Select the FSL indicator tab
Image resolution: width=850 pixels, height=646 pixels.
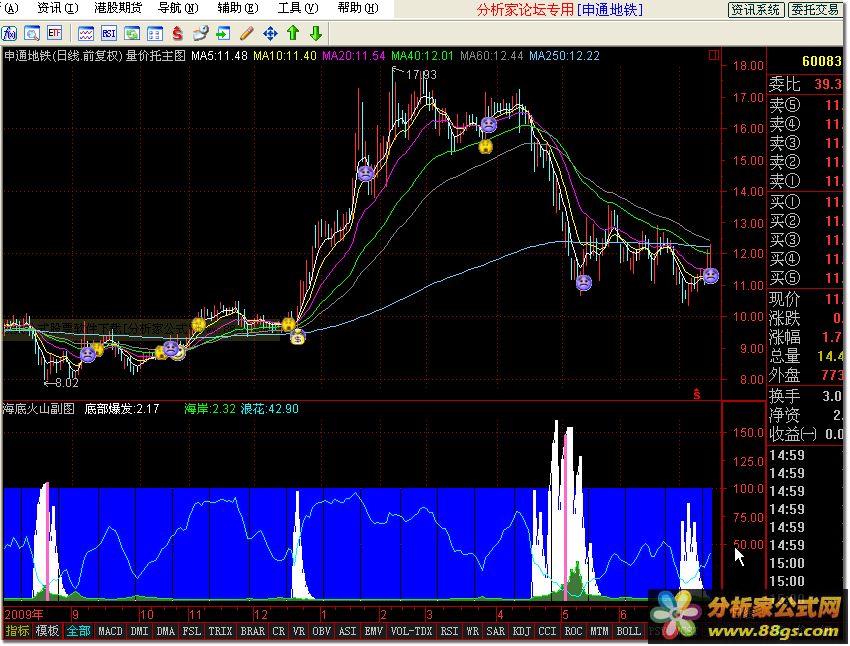click(x=192, y=631)
